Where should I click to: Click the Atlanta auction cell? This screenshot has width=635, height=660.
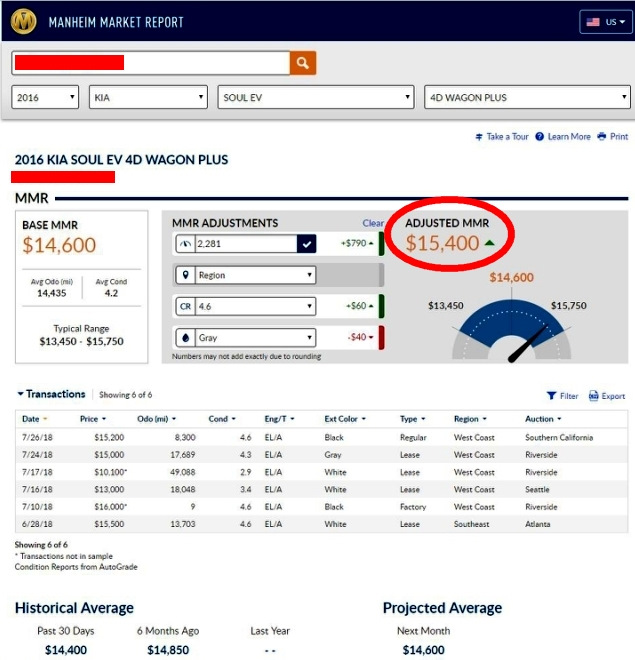tap(537, 524)
